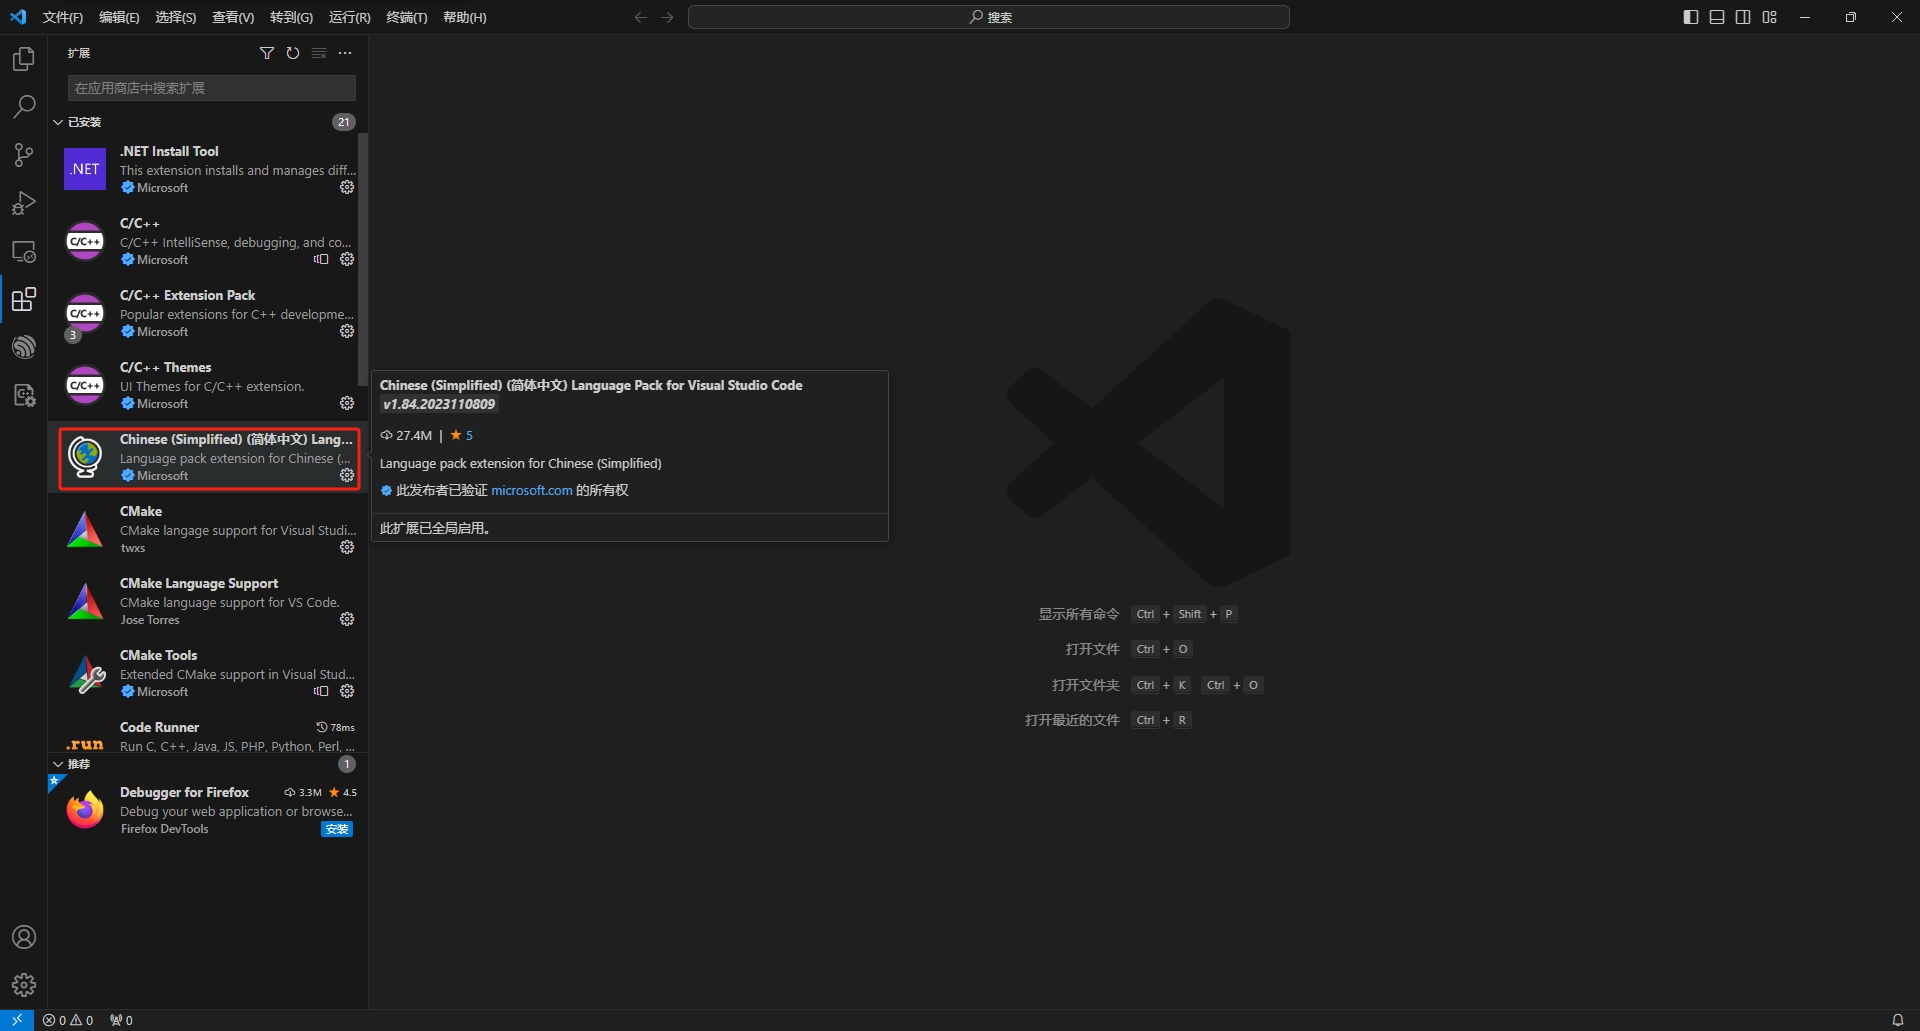Toggle the secondary side bar layout

1743,17
